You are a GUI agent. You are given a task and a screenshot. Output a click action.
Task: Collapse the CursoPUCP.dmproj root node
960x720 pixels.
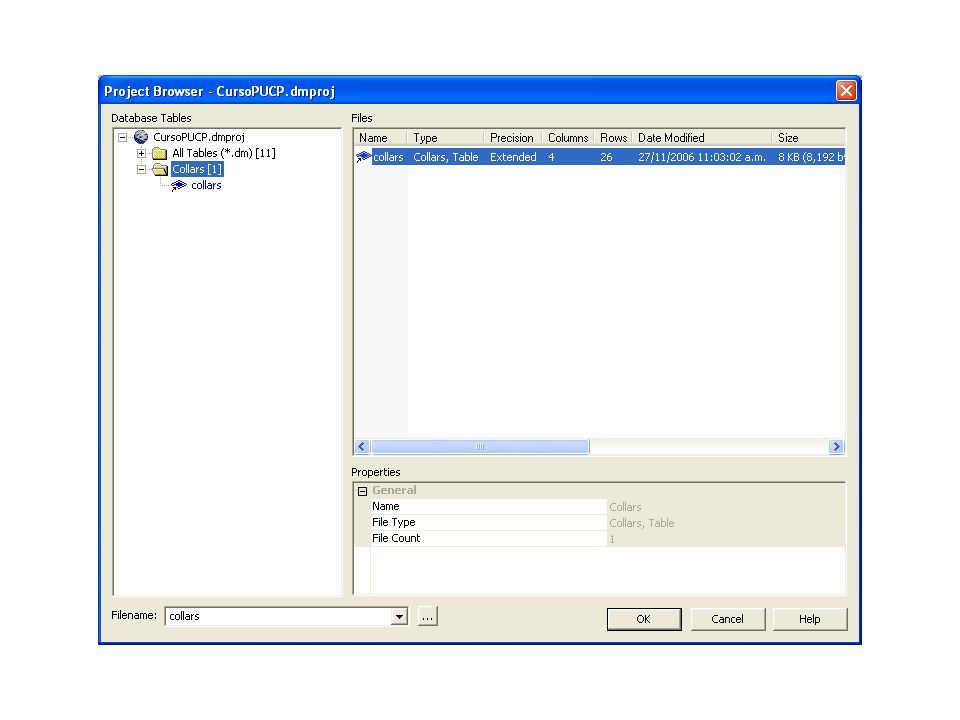pos(122,137)
